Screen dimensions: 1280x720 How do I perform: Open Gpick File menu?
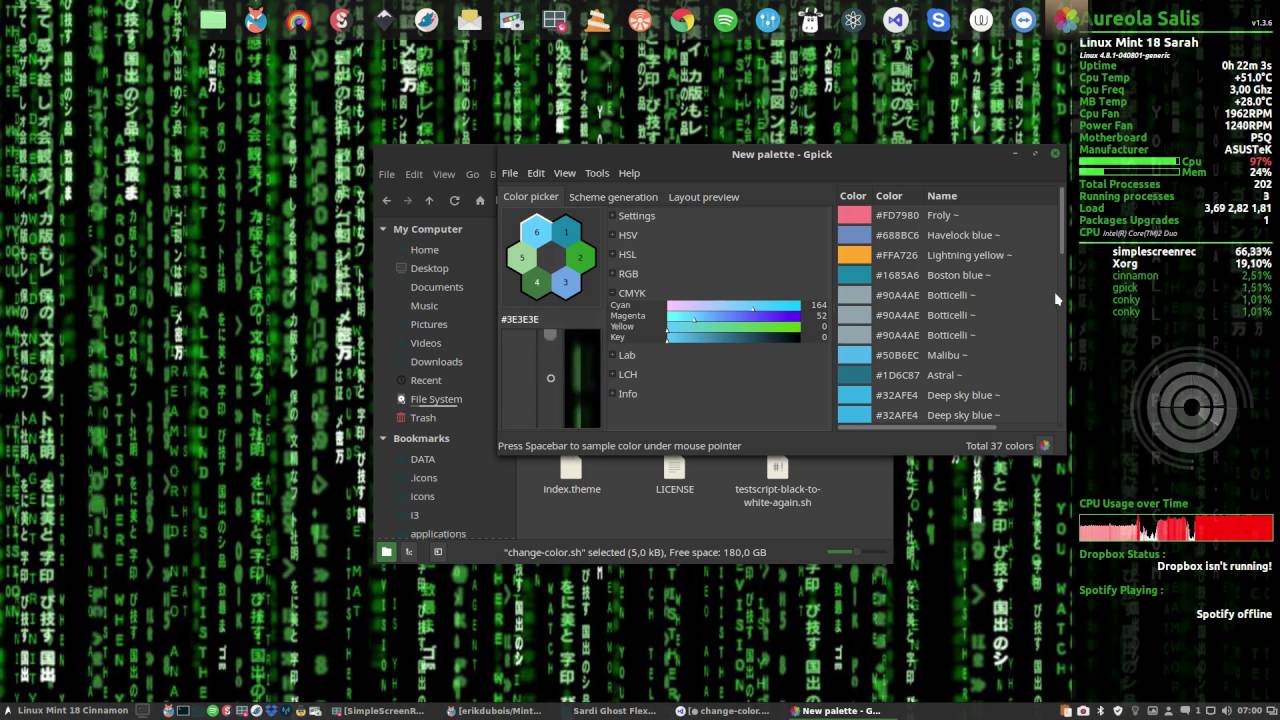point(510,173)
